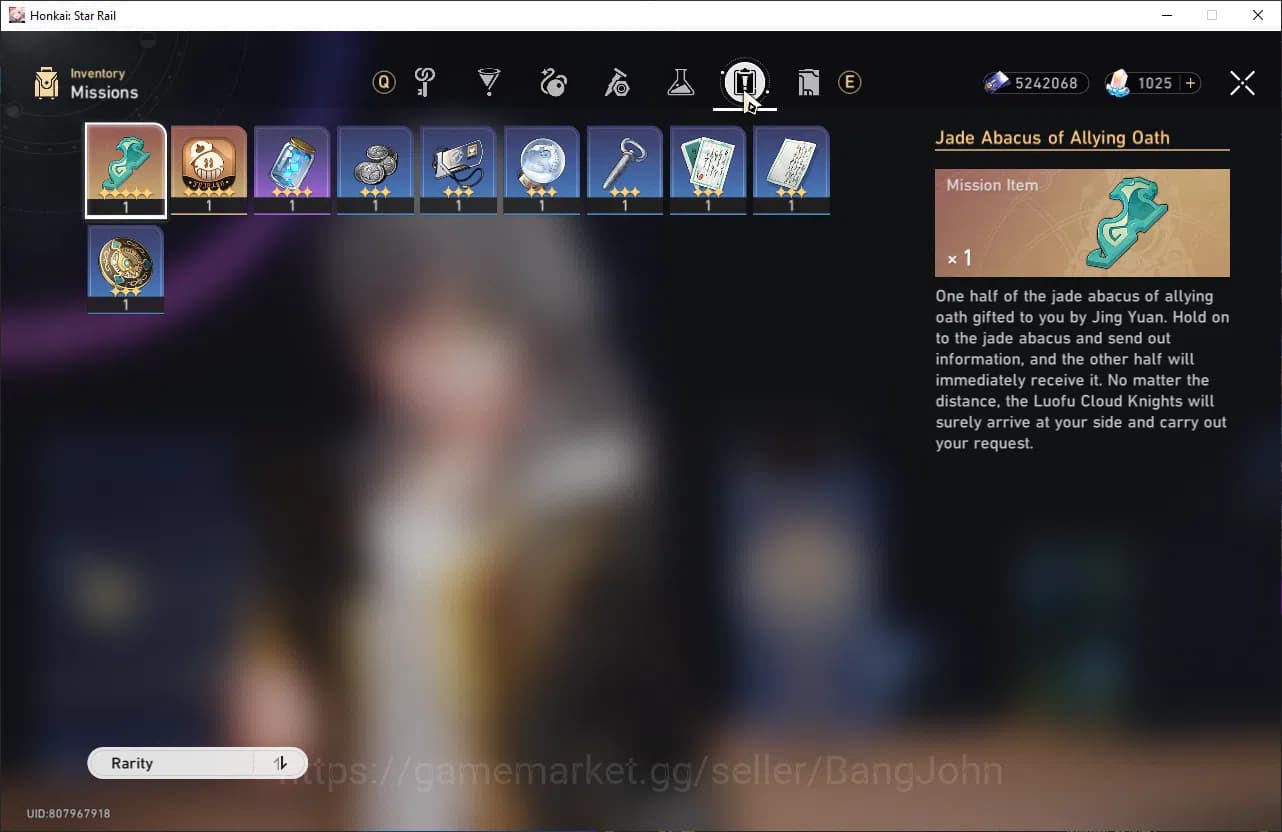Click the rail pass currency icon
The height and width of the screenshot is (832, 1282).
(x=996, y=83)
